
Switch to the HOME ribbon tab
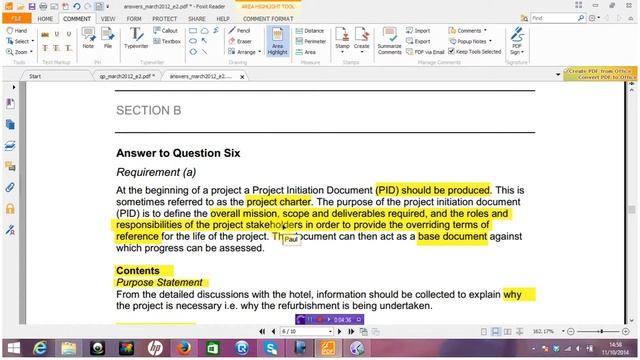tap(45, 19)
